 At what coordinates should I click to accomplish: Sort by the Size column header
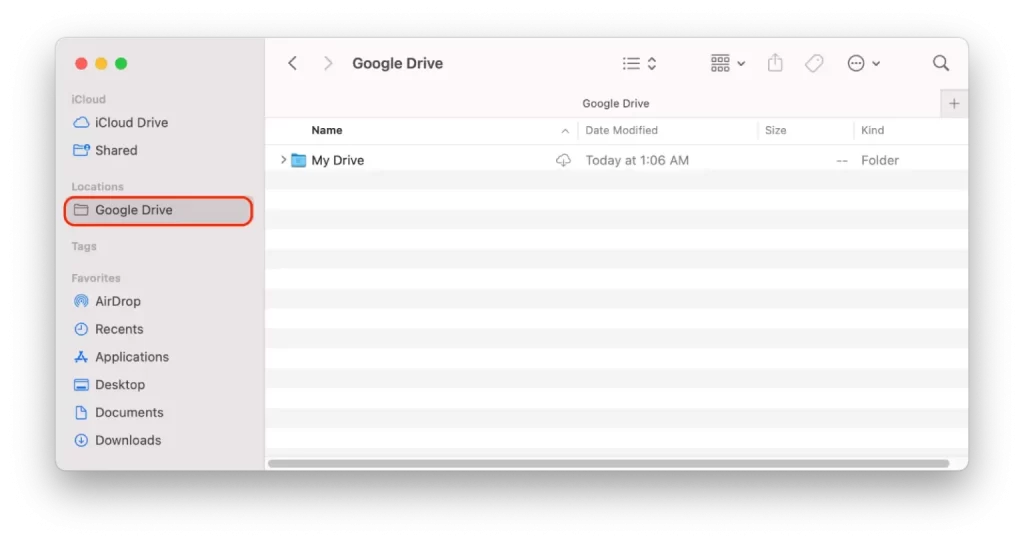click(x=775, y=130)
